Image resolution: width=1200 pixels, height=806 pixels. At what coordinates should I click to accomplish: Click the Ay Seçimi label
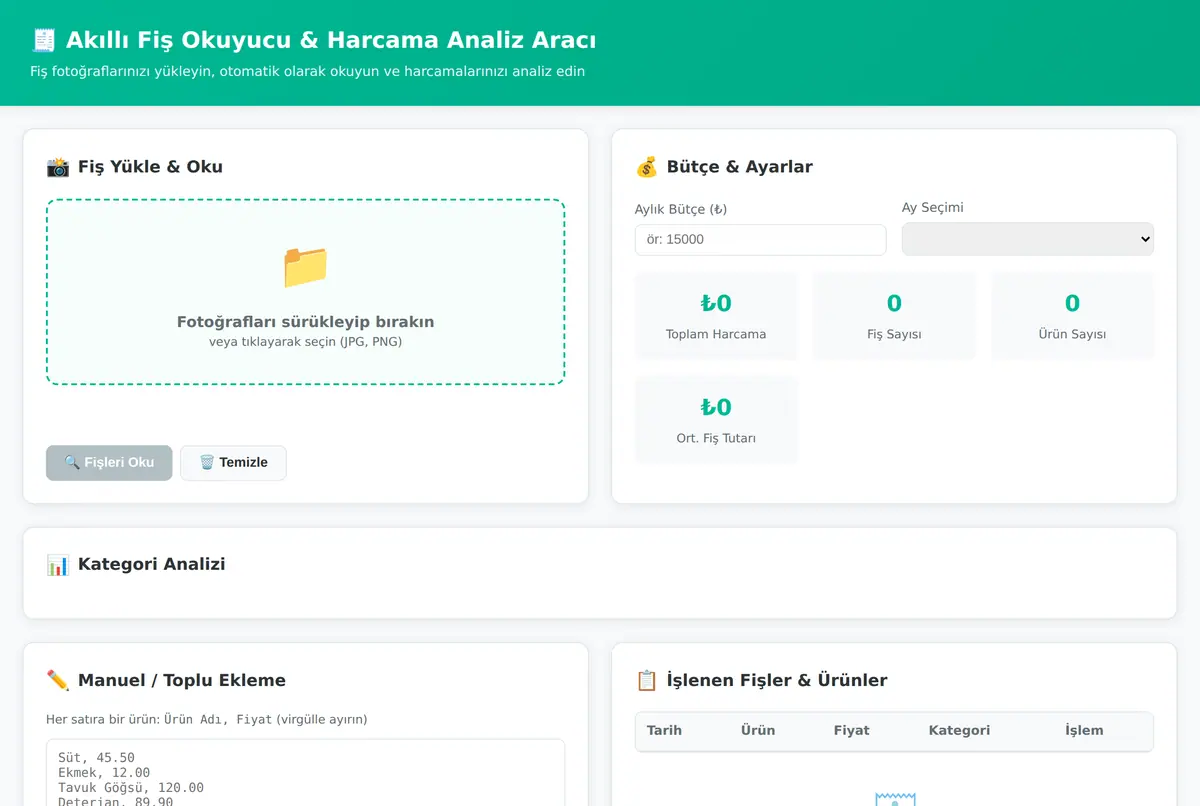click(933, 208)
